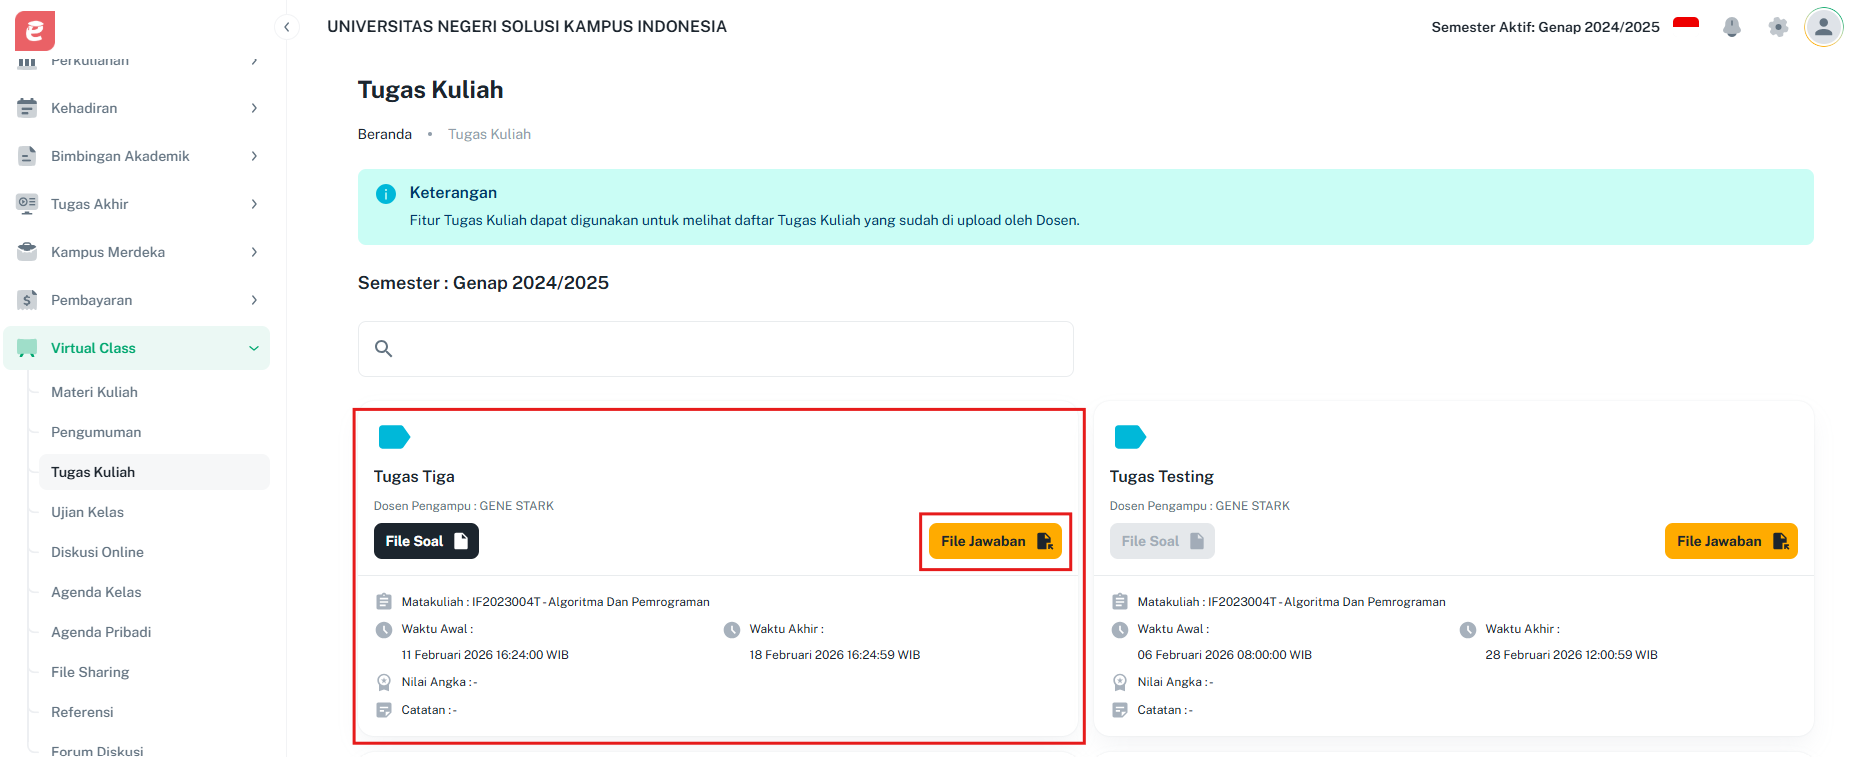Image resolution: width=1864 pixels, height=757 pixels.
Task: Expand the Tugas Akhir menu
Action: [254, 204]
